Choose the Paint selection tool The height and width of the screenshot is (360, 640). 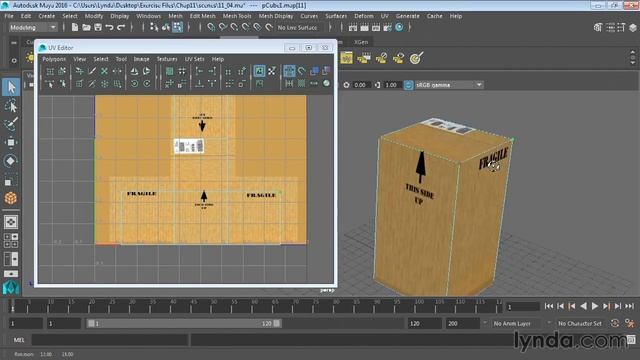(x=11, y=124)
